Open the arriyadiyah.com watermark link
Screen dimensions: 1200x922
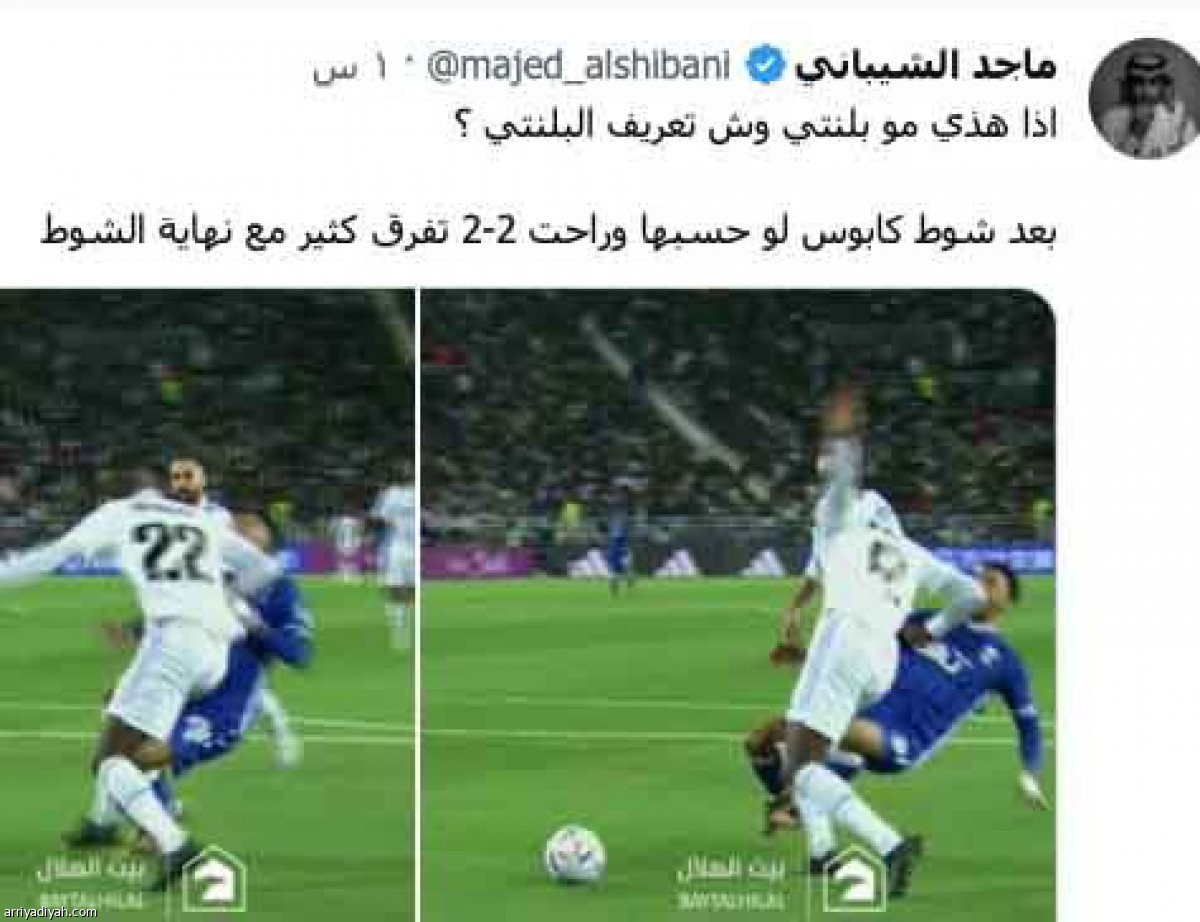[48, 912]
